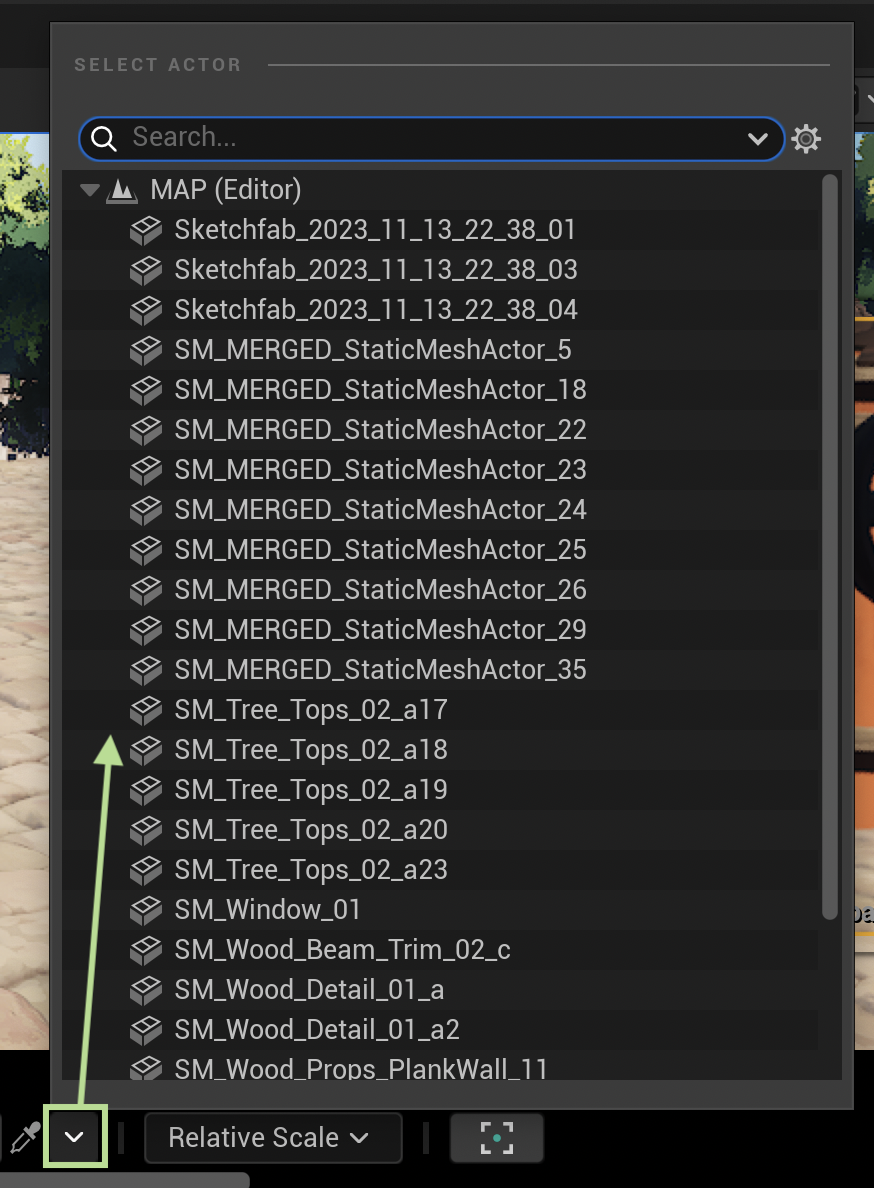The height and width of the screenshot is (1188, 874).
Task: Click the mesh icon beside SM_Tree_Tops_02_a23
Action: [x=146, y=870]
